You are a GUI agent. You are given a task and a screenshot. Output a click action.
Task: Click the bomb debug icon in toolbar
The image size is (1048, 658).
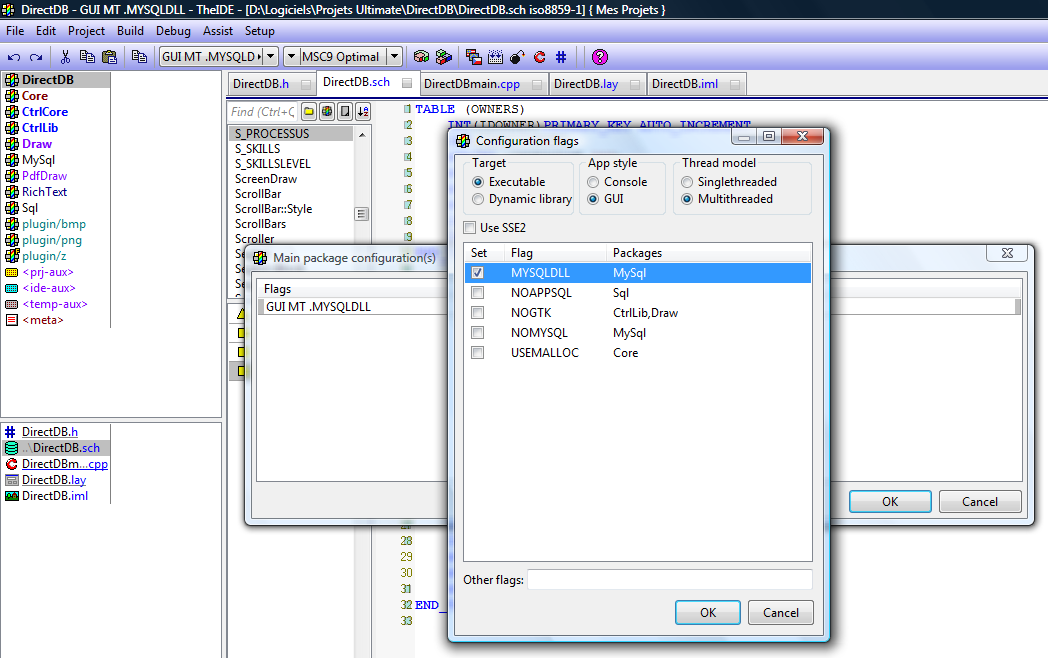point(517,57)
